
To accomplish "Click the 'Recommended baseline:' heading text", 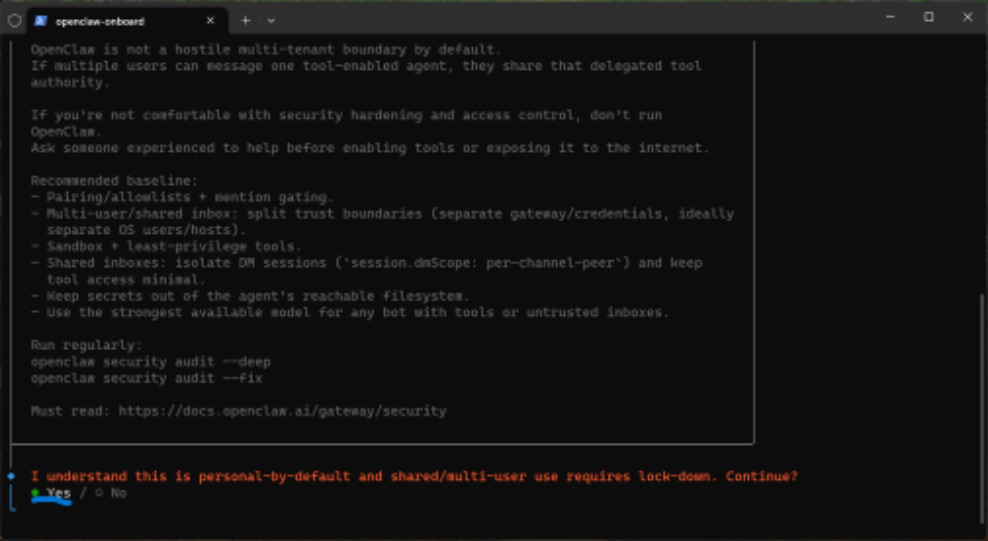I will point(114,181).
